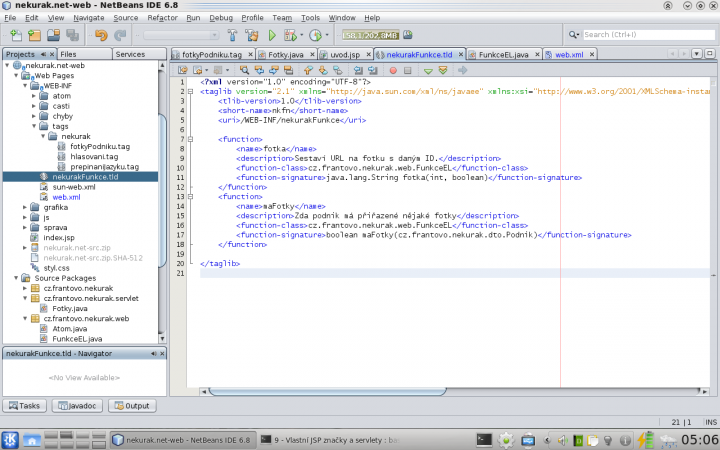Expand the atom folder

(34, 96)
